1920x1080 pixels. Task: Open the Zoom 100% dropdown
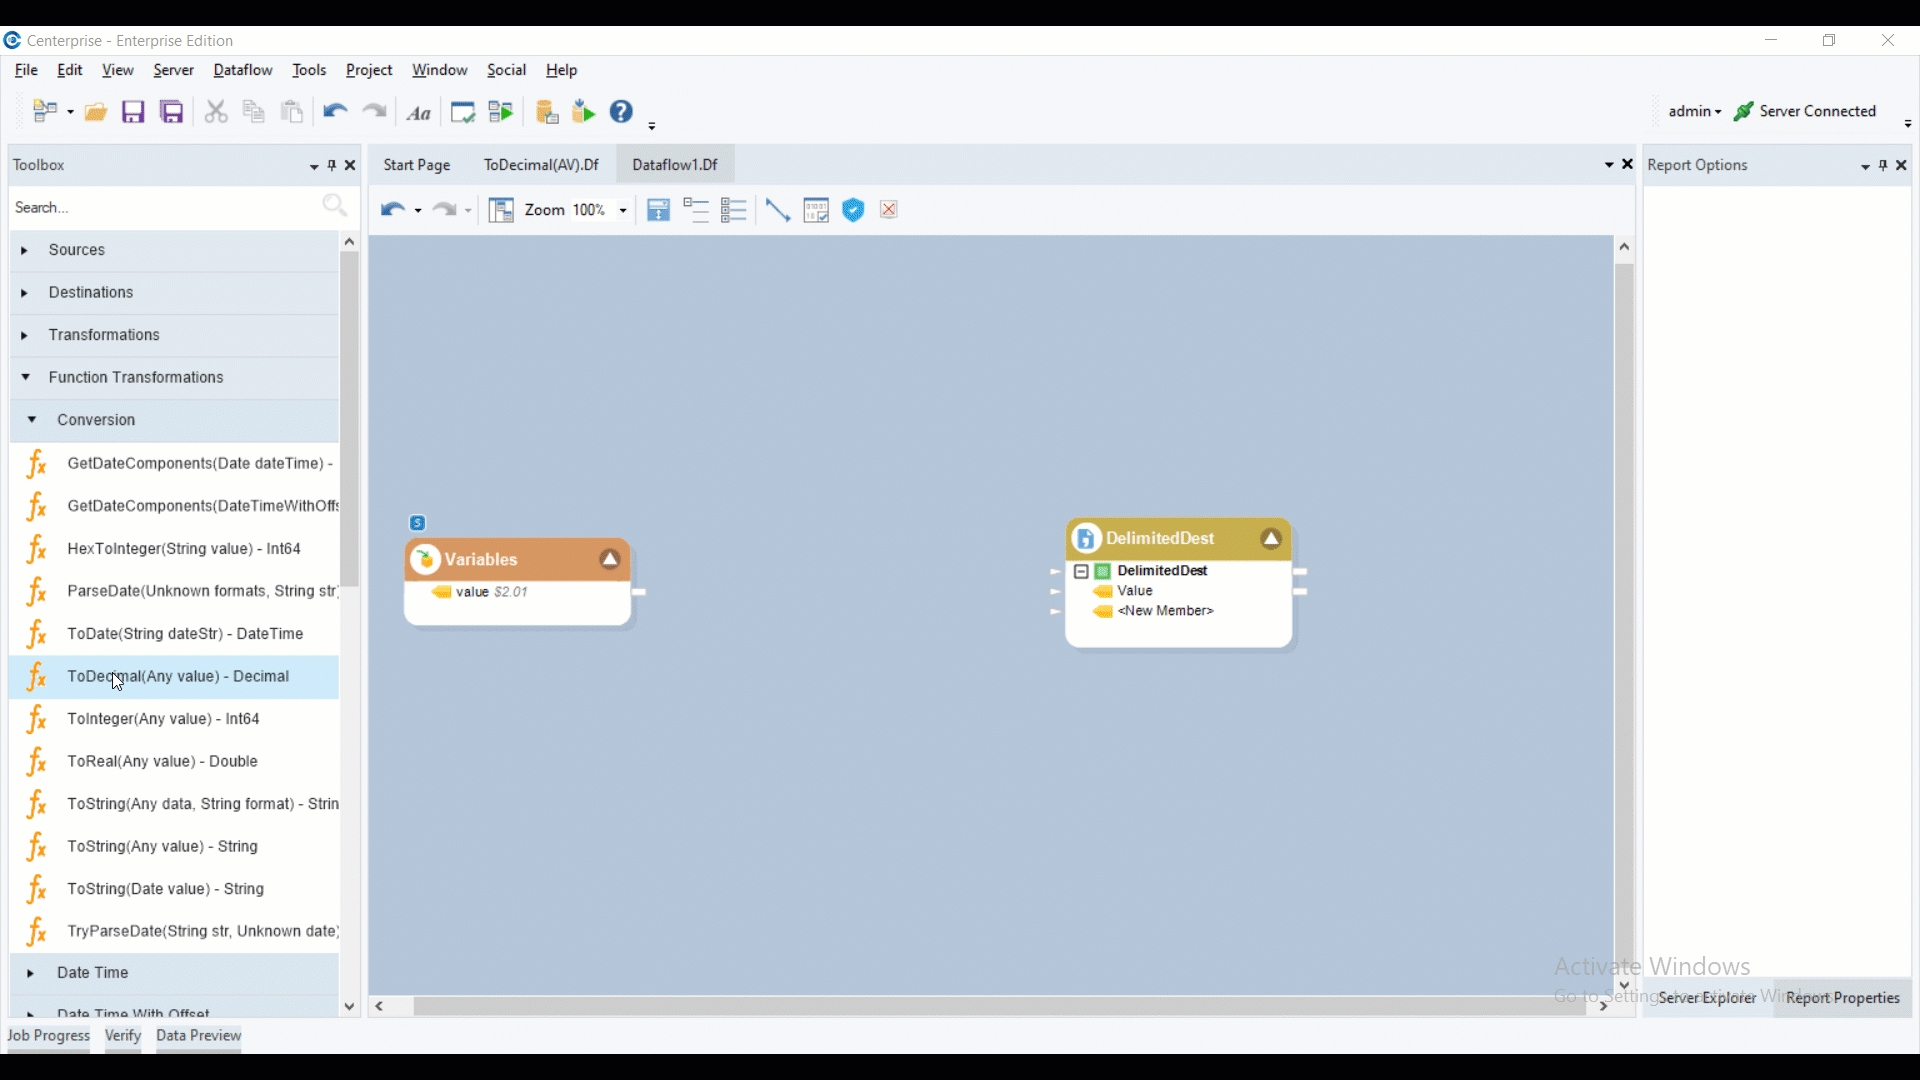coord(623,211)
